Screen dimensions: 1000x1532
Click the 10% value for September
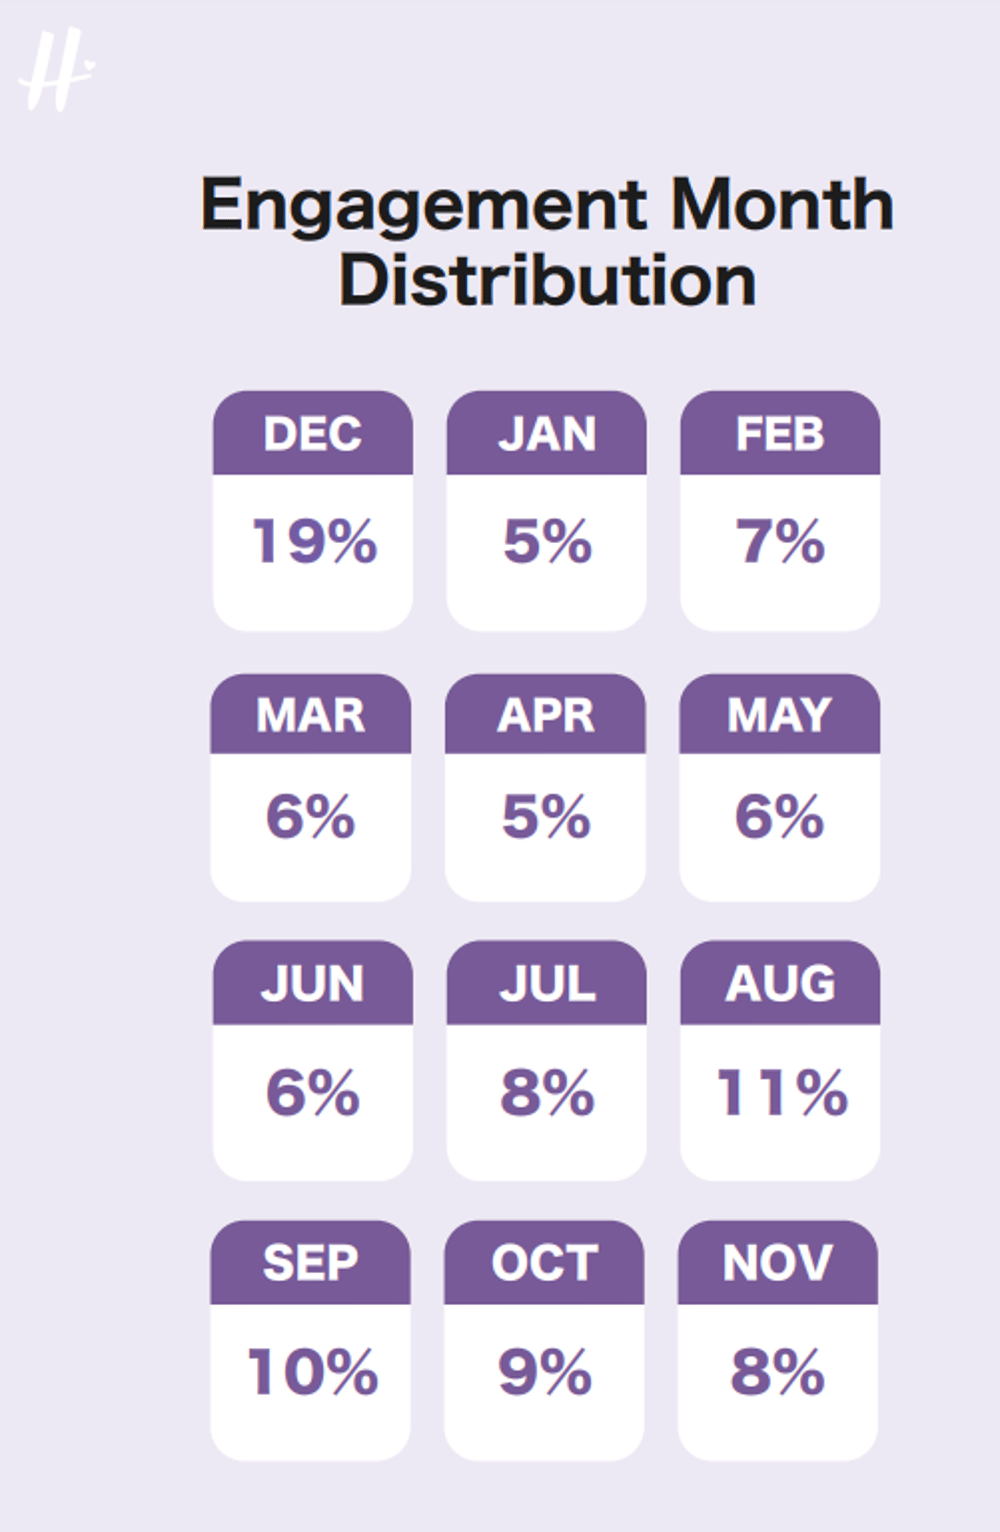pyautogui.click(x=313, y=1371)
